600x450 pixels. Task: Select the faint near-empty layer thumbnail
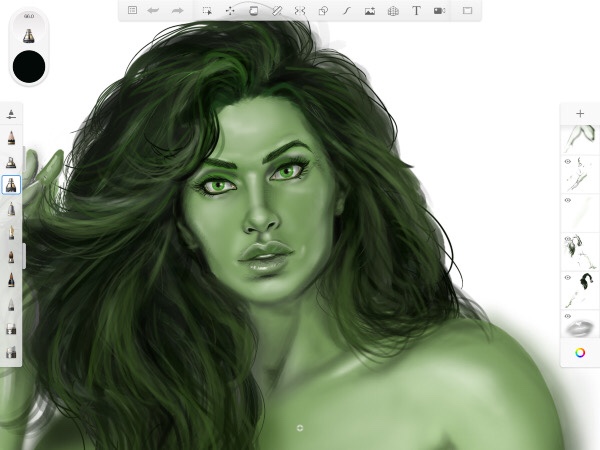(580, 213)
